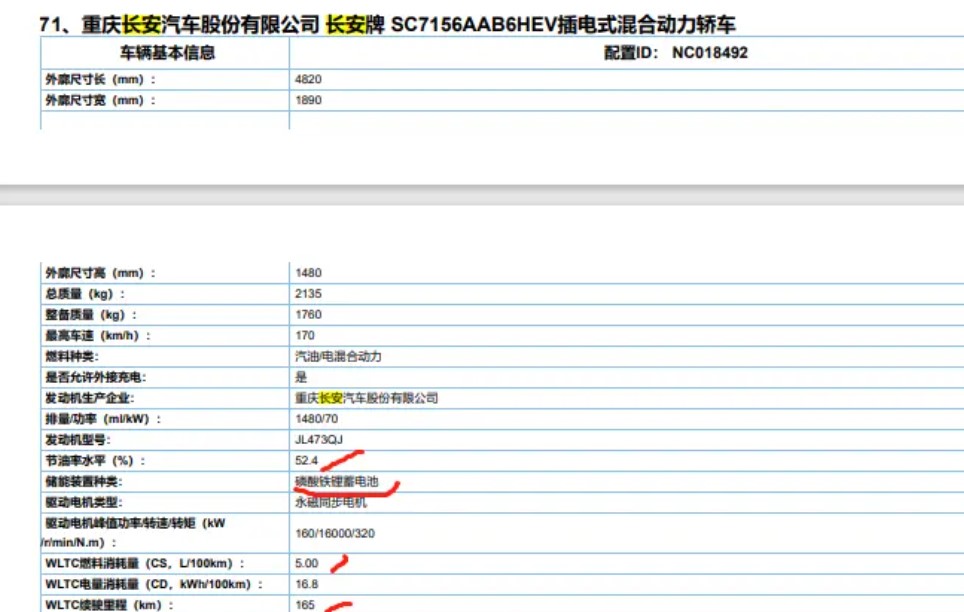964x612 pixels.
Task: Select the '整备质量 (kg)' label
Action: (x=91, y=315)
